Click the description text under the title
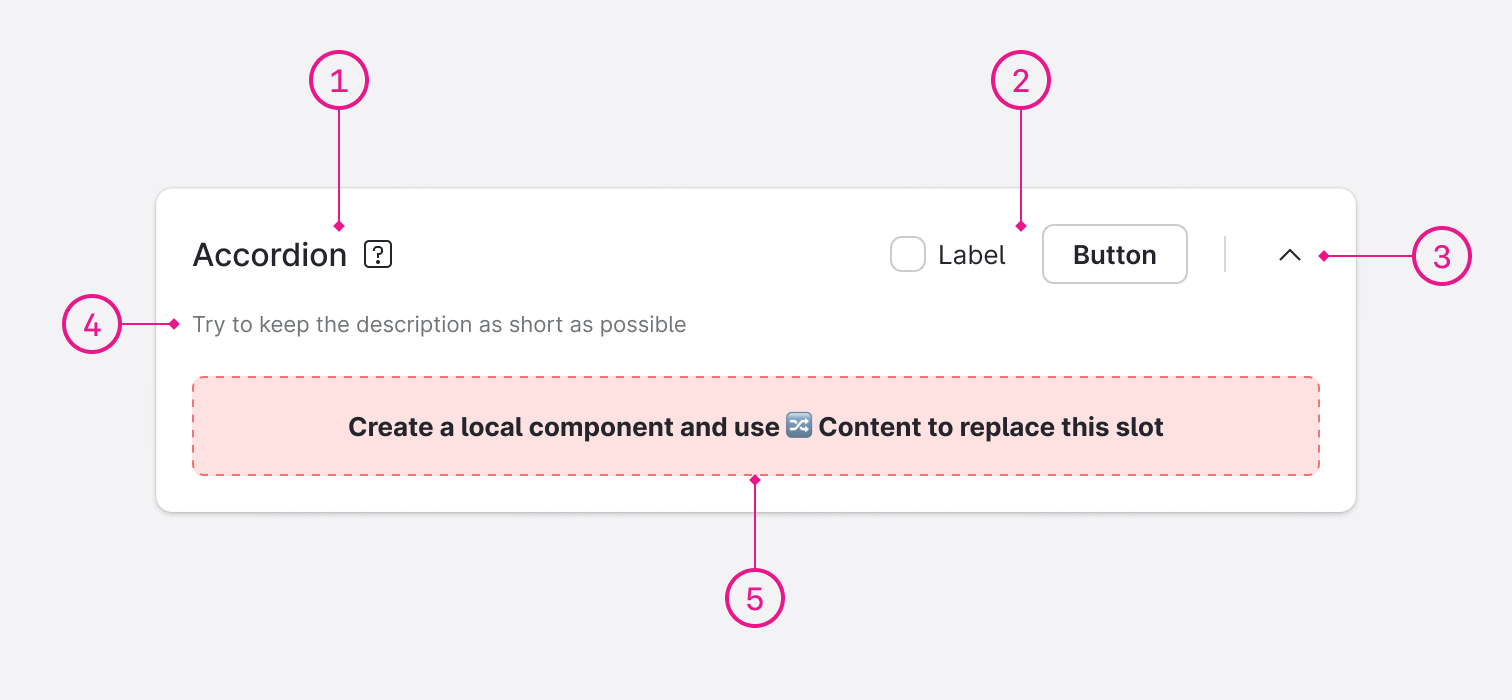 click(x=439, y=325)
